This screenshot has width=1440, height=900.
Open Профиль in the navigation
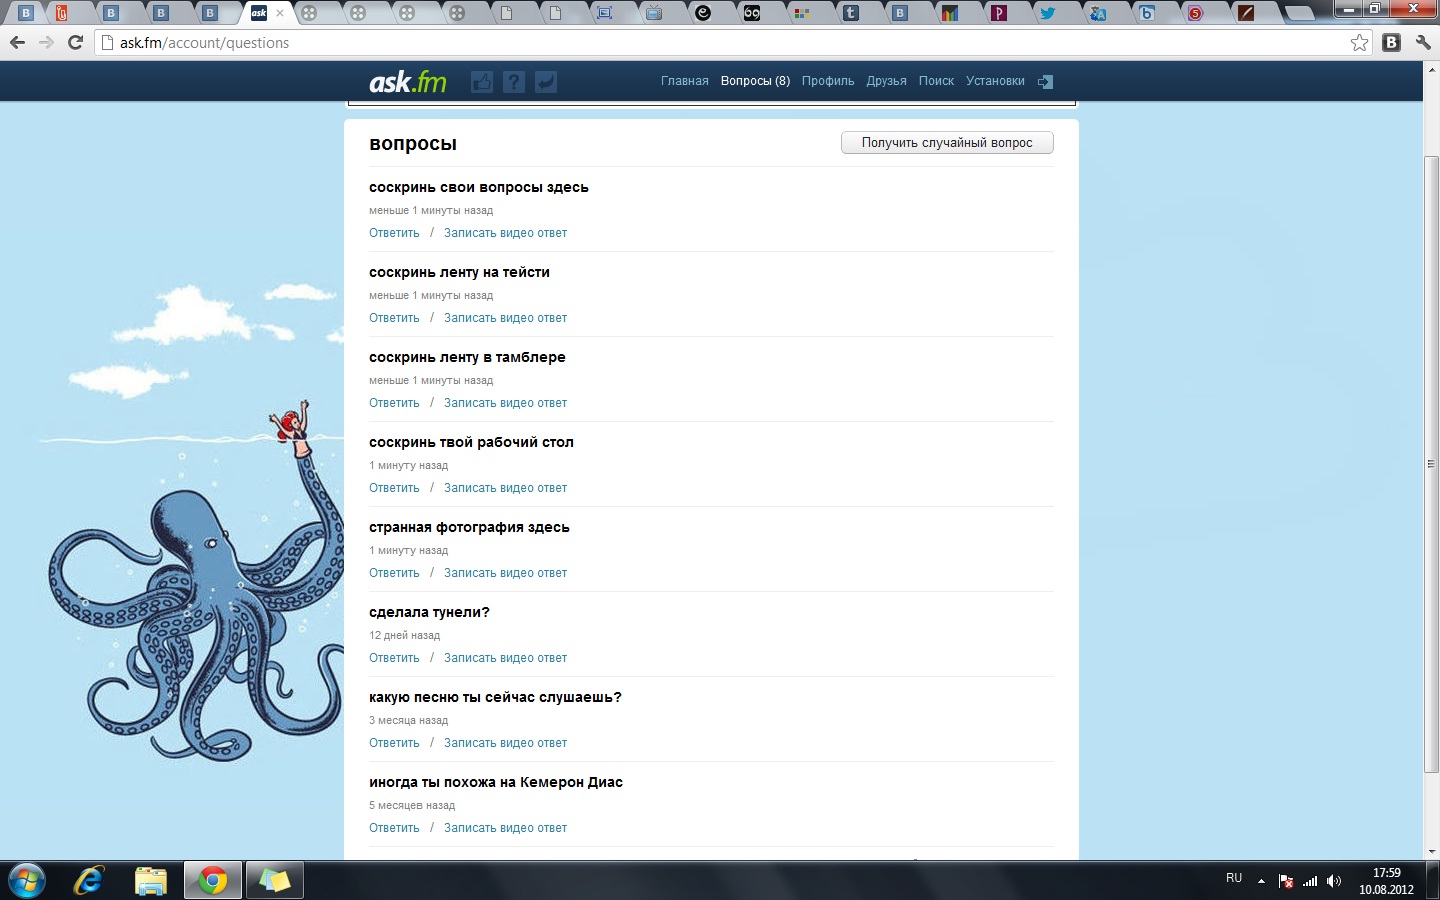pyautogui.click(x=828, y=81)
